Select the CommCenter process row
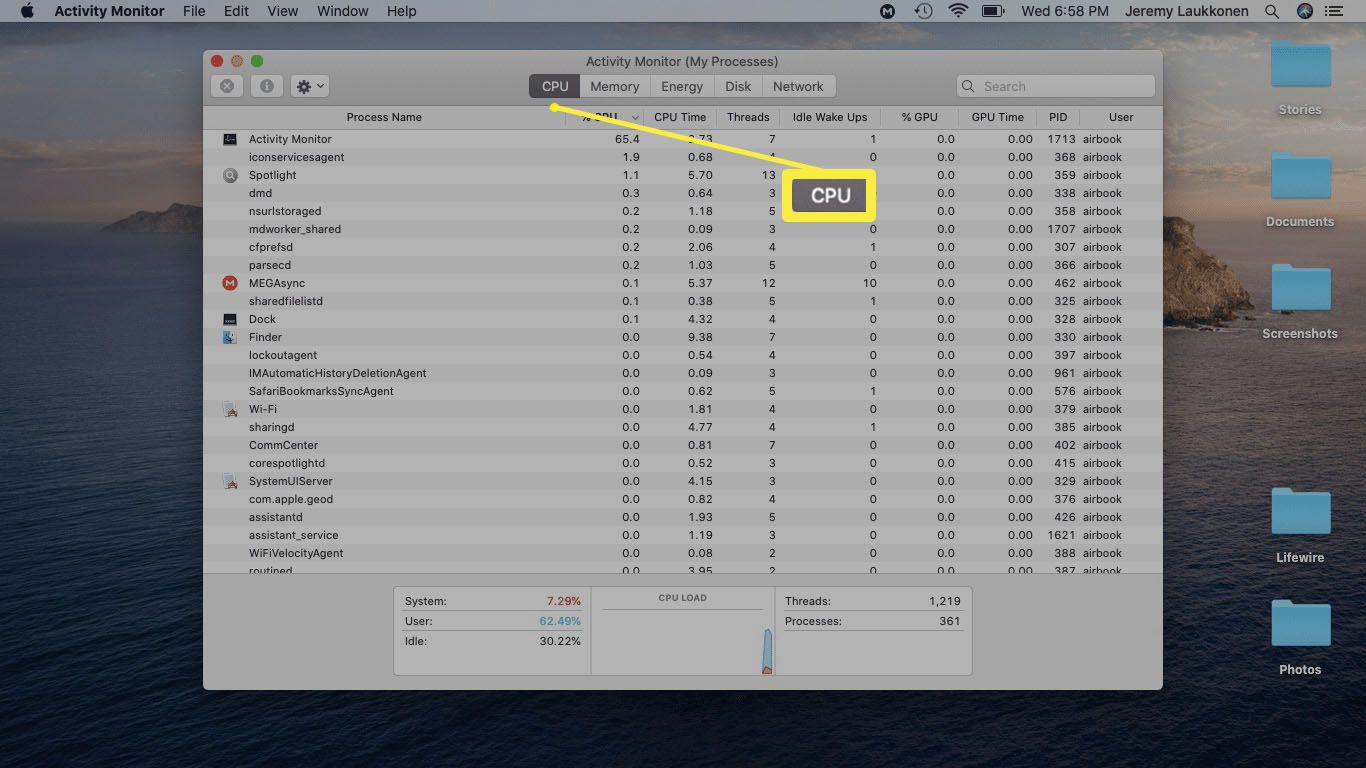This screenshot has width=1366, height=768. [682, 445]
